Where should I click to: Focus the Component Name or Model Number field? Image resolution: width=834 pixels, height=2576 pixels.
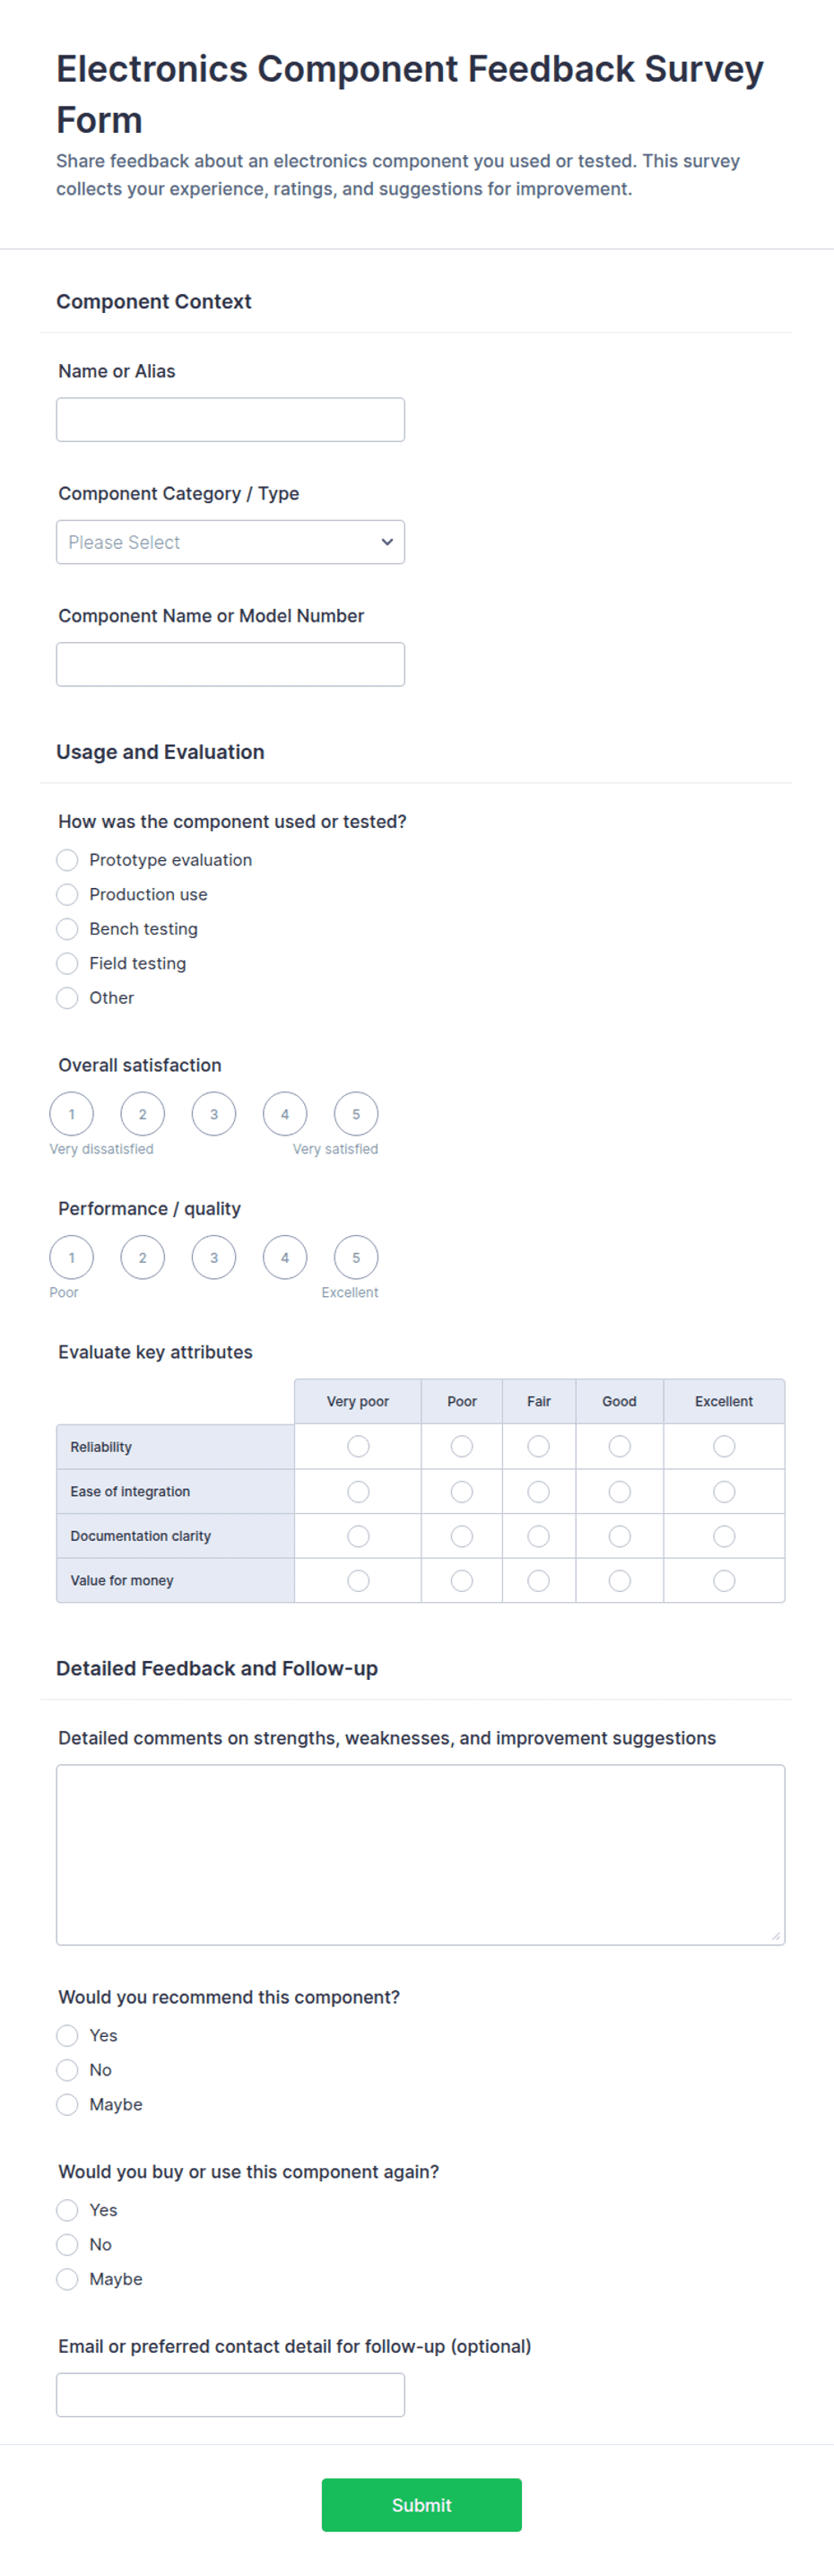tap(230, 664)
